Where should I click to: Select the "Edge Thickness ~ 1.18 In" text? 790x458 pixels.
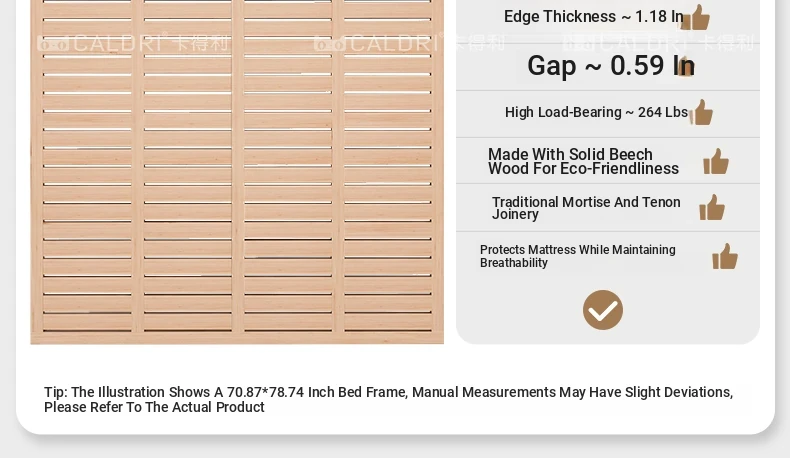click(593, 17)
